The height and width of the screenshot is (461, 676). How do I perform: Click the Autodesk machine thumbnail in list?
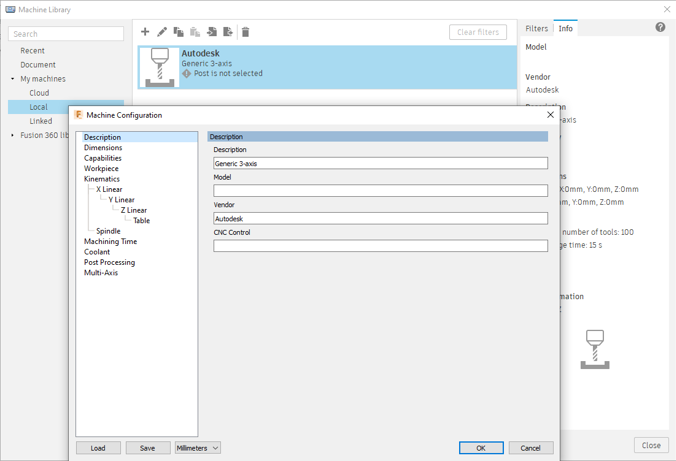pos(160,67)
